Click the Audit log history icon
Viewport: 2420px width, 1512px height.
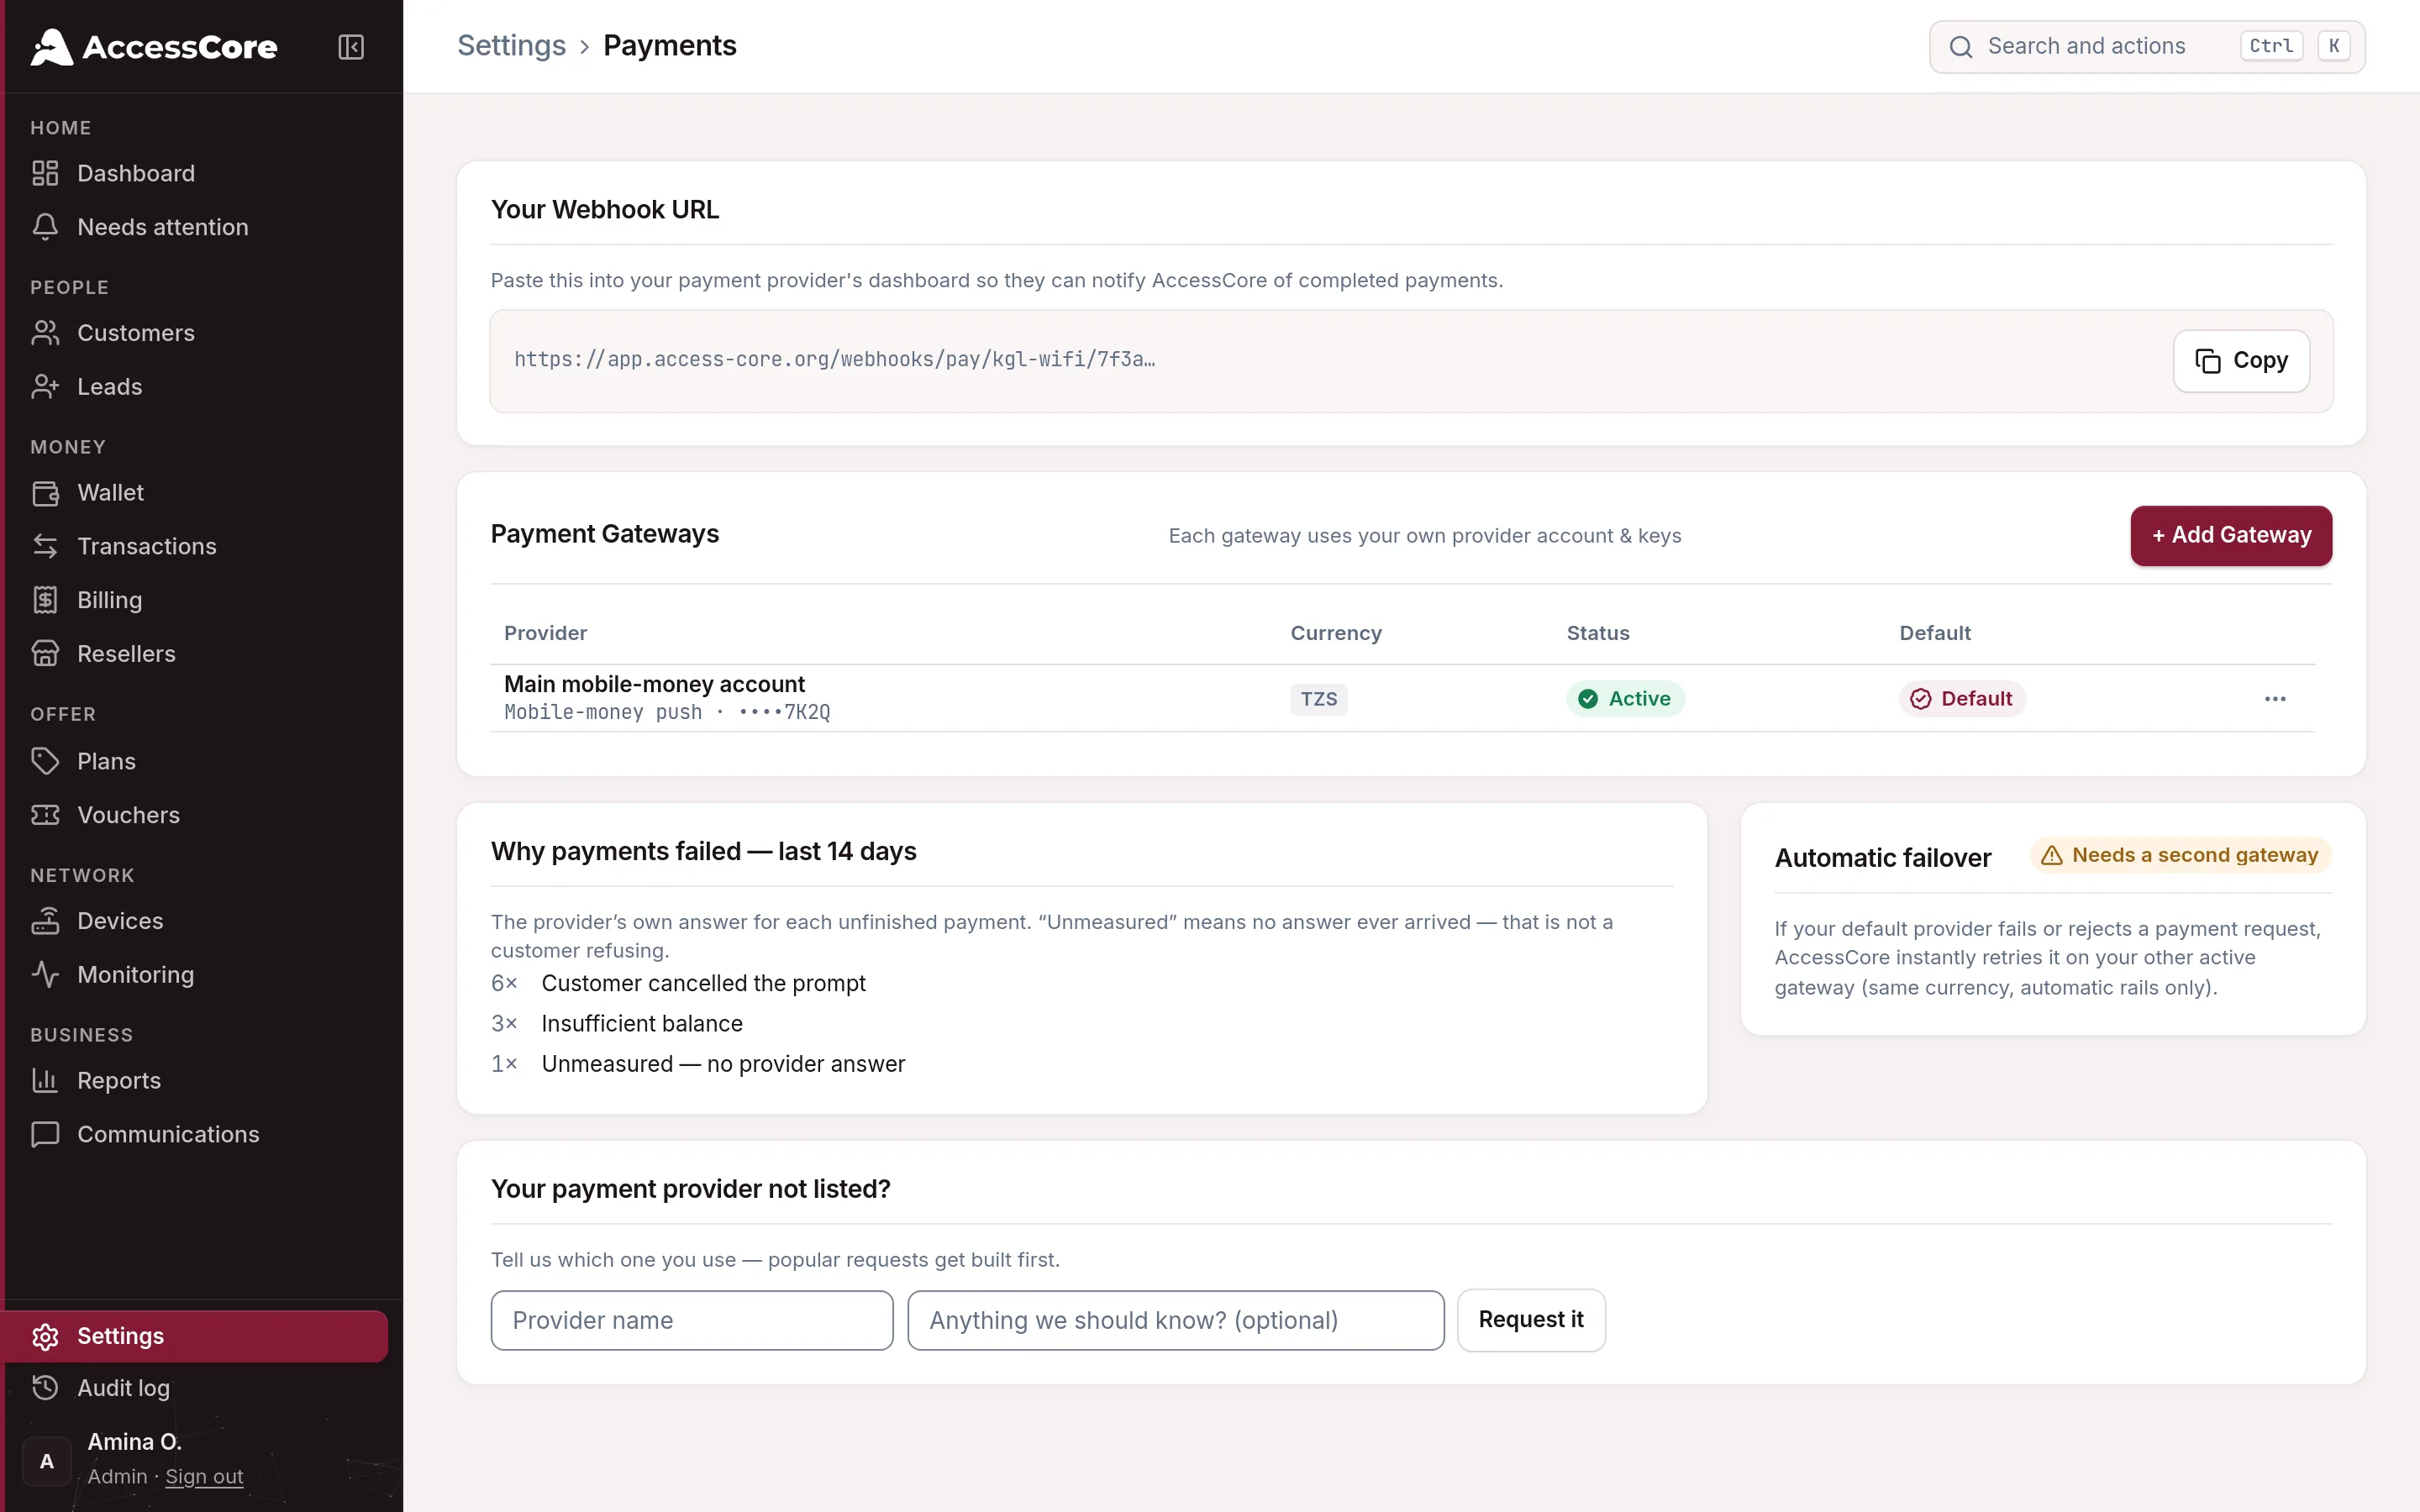[x=45, y=1388]
